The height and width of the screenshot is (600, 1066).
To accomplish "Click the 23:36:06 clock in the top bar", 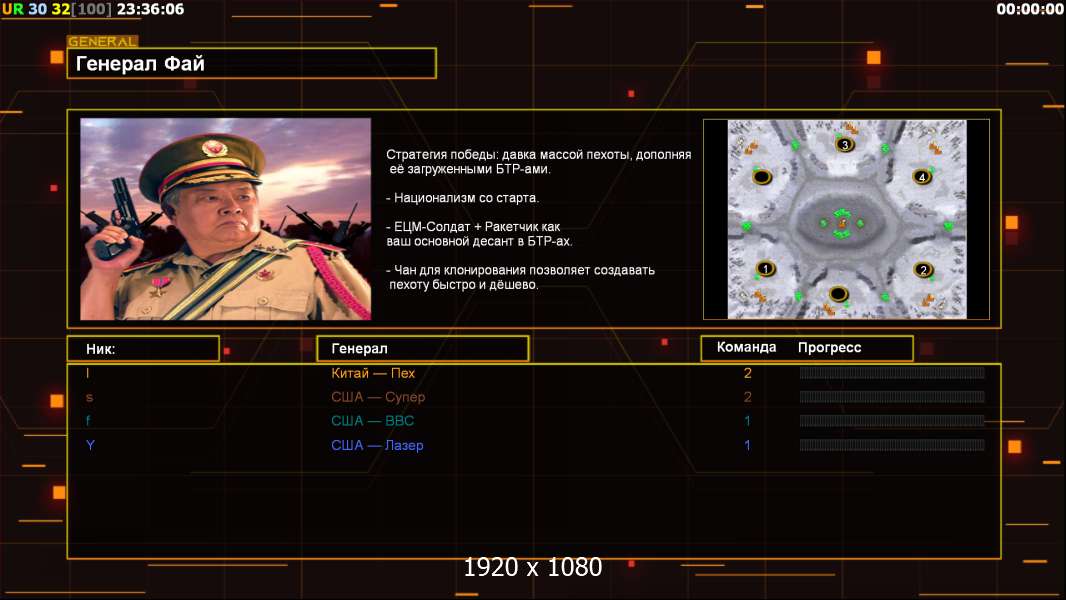I will pos(150,9).
